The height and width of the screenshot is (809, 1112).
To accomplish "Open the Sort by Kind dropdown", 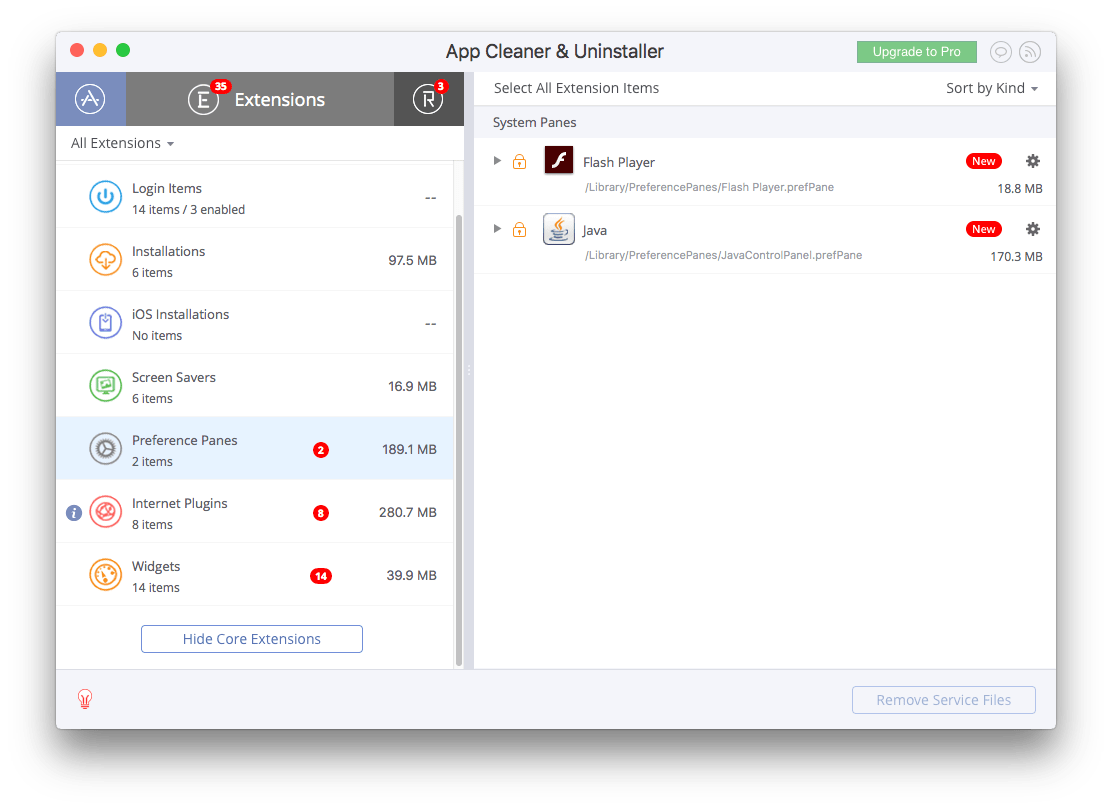I will [991, 88].
